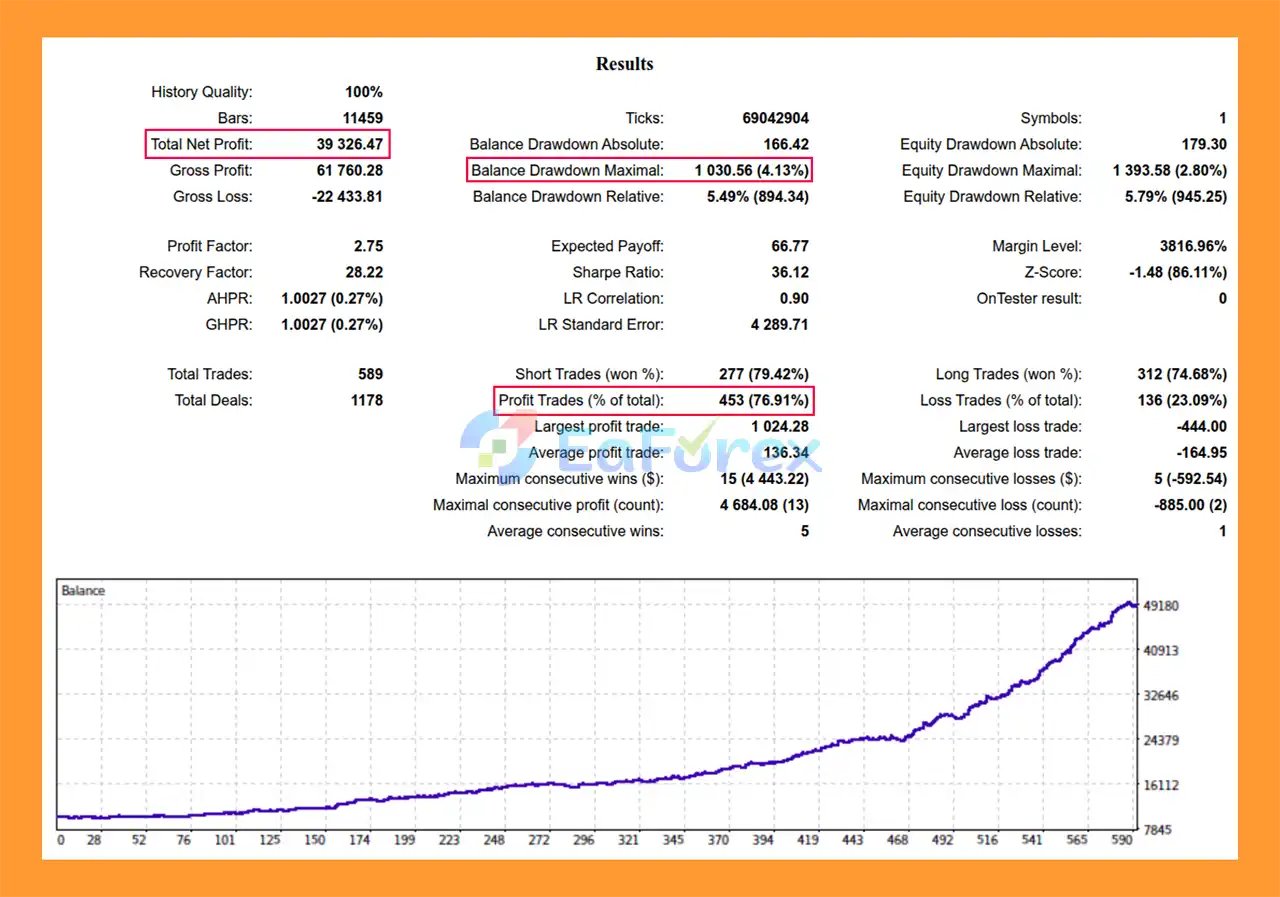This screenshot has height=897, width=1280.
Task: Click the Sharpe Ratio value 36.12
Action: coord(790,272)
